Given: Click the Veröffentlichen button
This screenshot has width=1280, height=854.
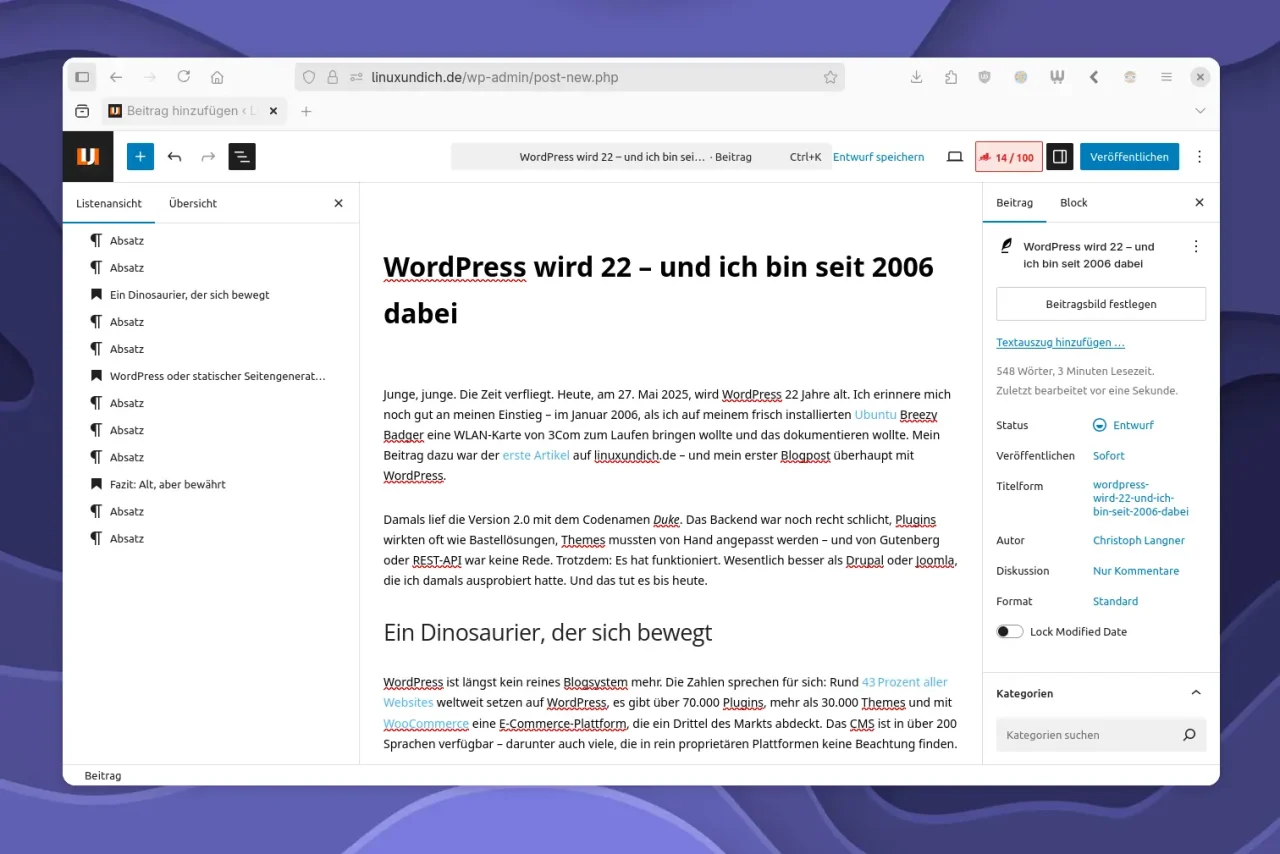Looking at the screenshot, I should (1129, 157).
